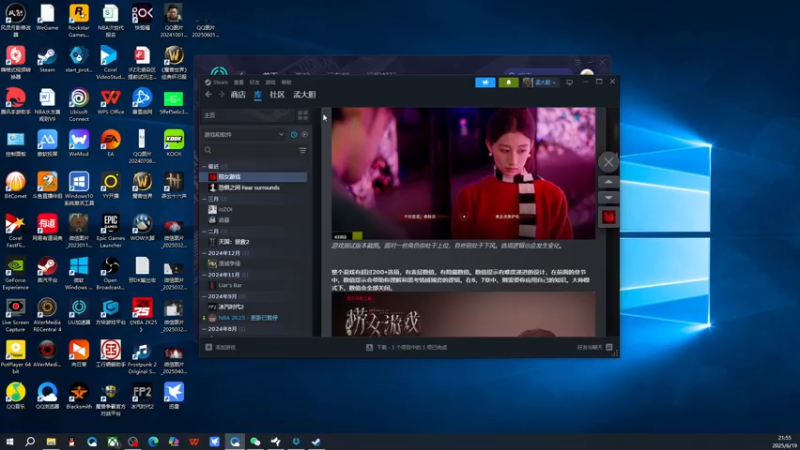Open the 游戏和软件 filter dropdown

pos(244,135)
